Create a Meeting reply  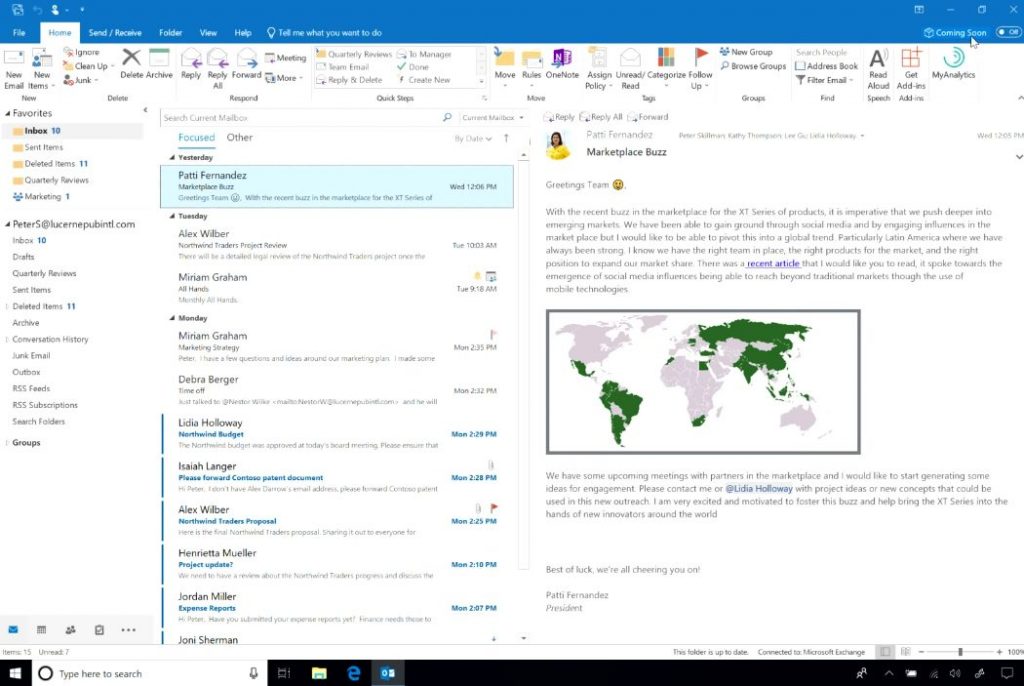[285, 57]
